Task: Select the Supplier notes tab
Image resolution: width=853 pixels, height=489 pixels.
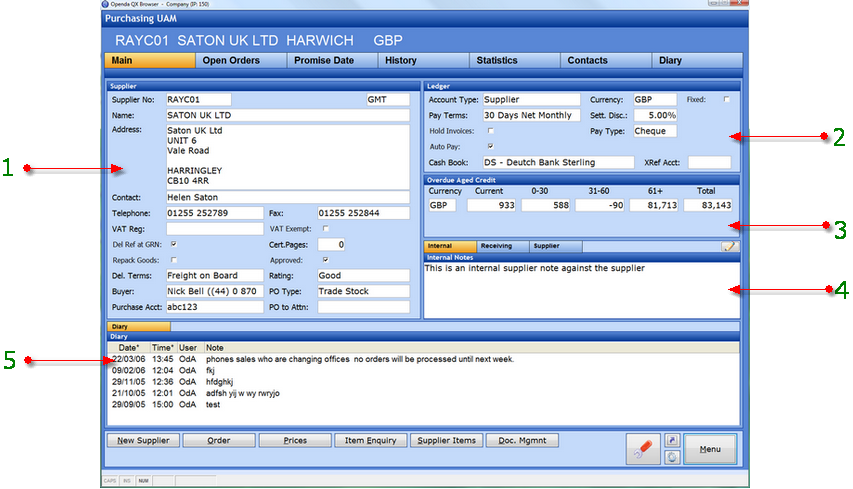Action: click(x=555, y=246)
